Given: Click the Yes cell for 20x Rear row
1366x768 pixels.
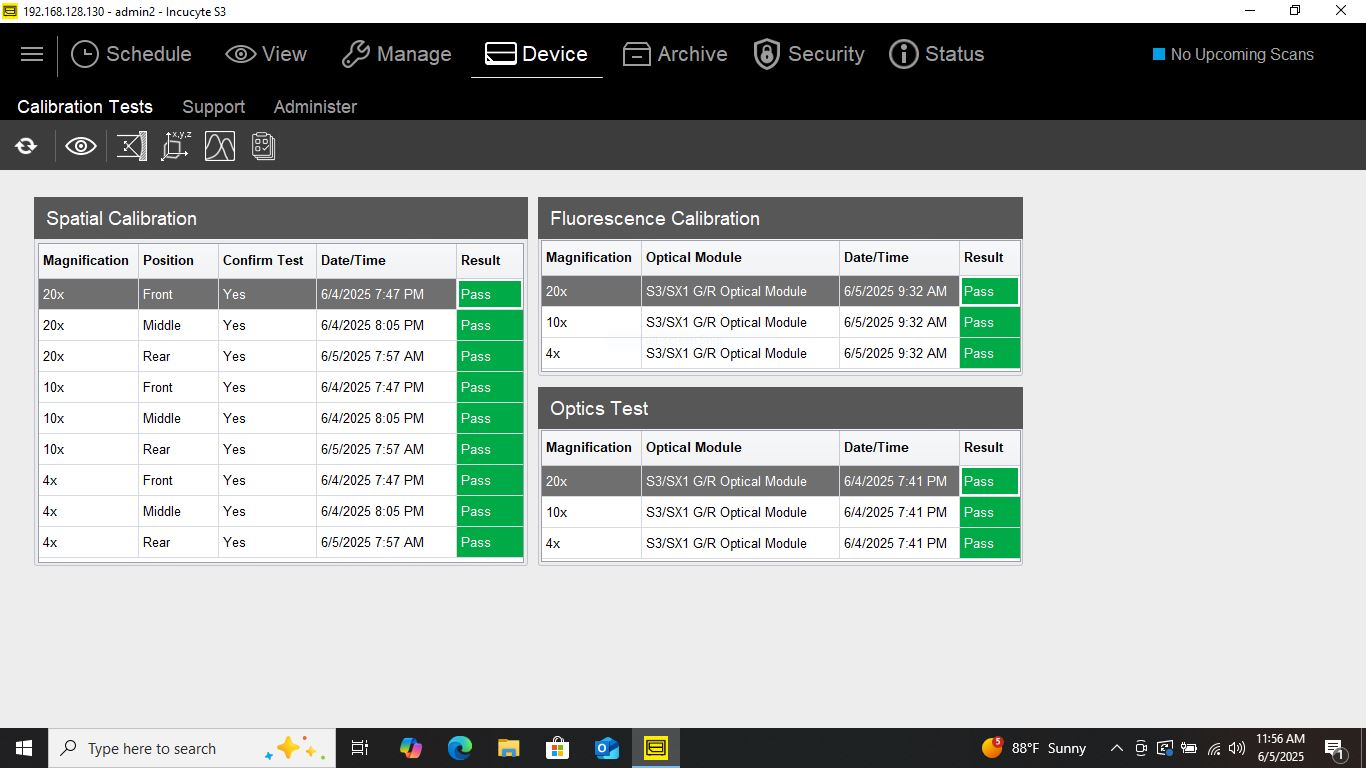Looking at the screenshot, I should pos(267,356).
